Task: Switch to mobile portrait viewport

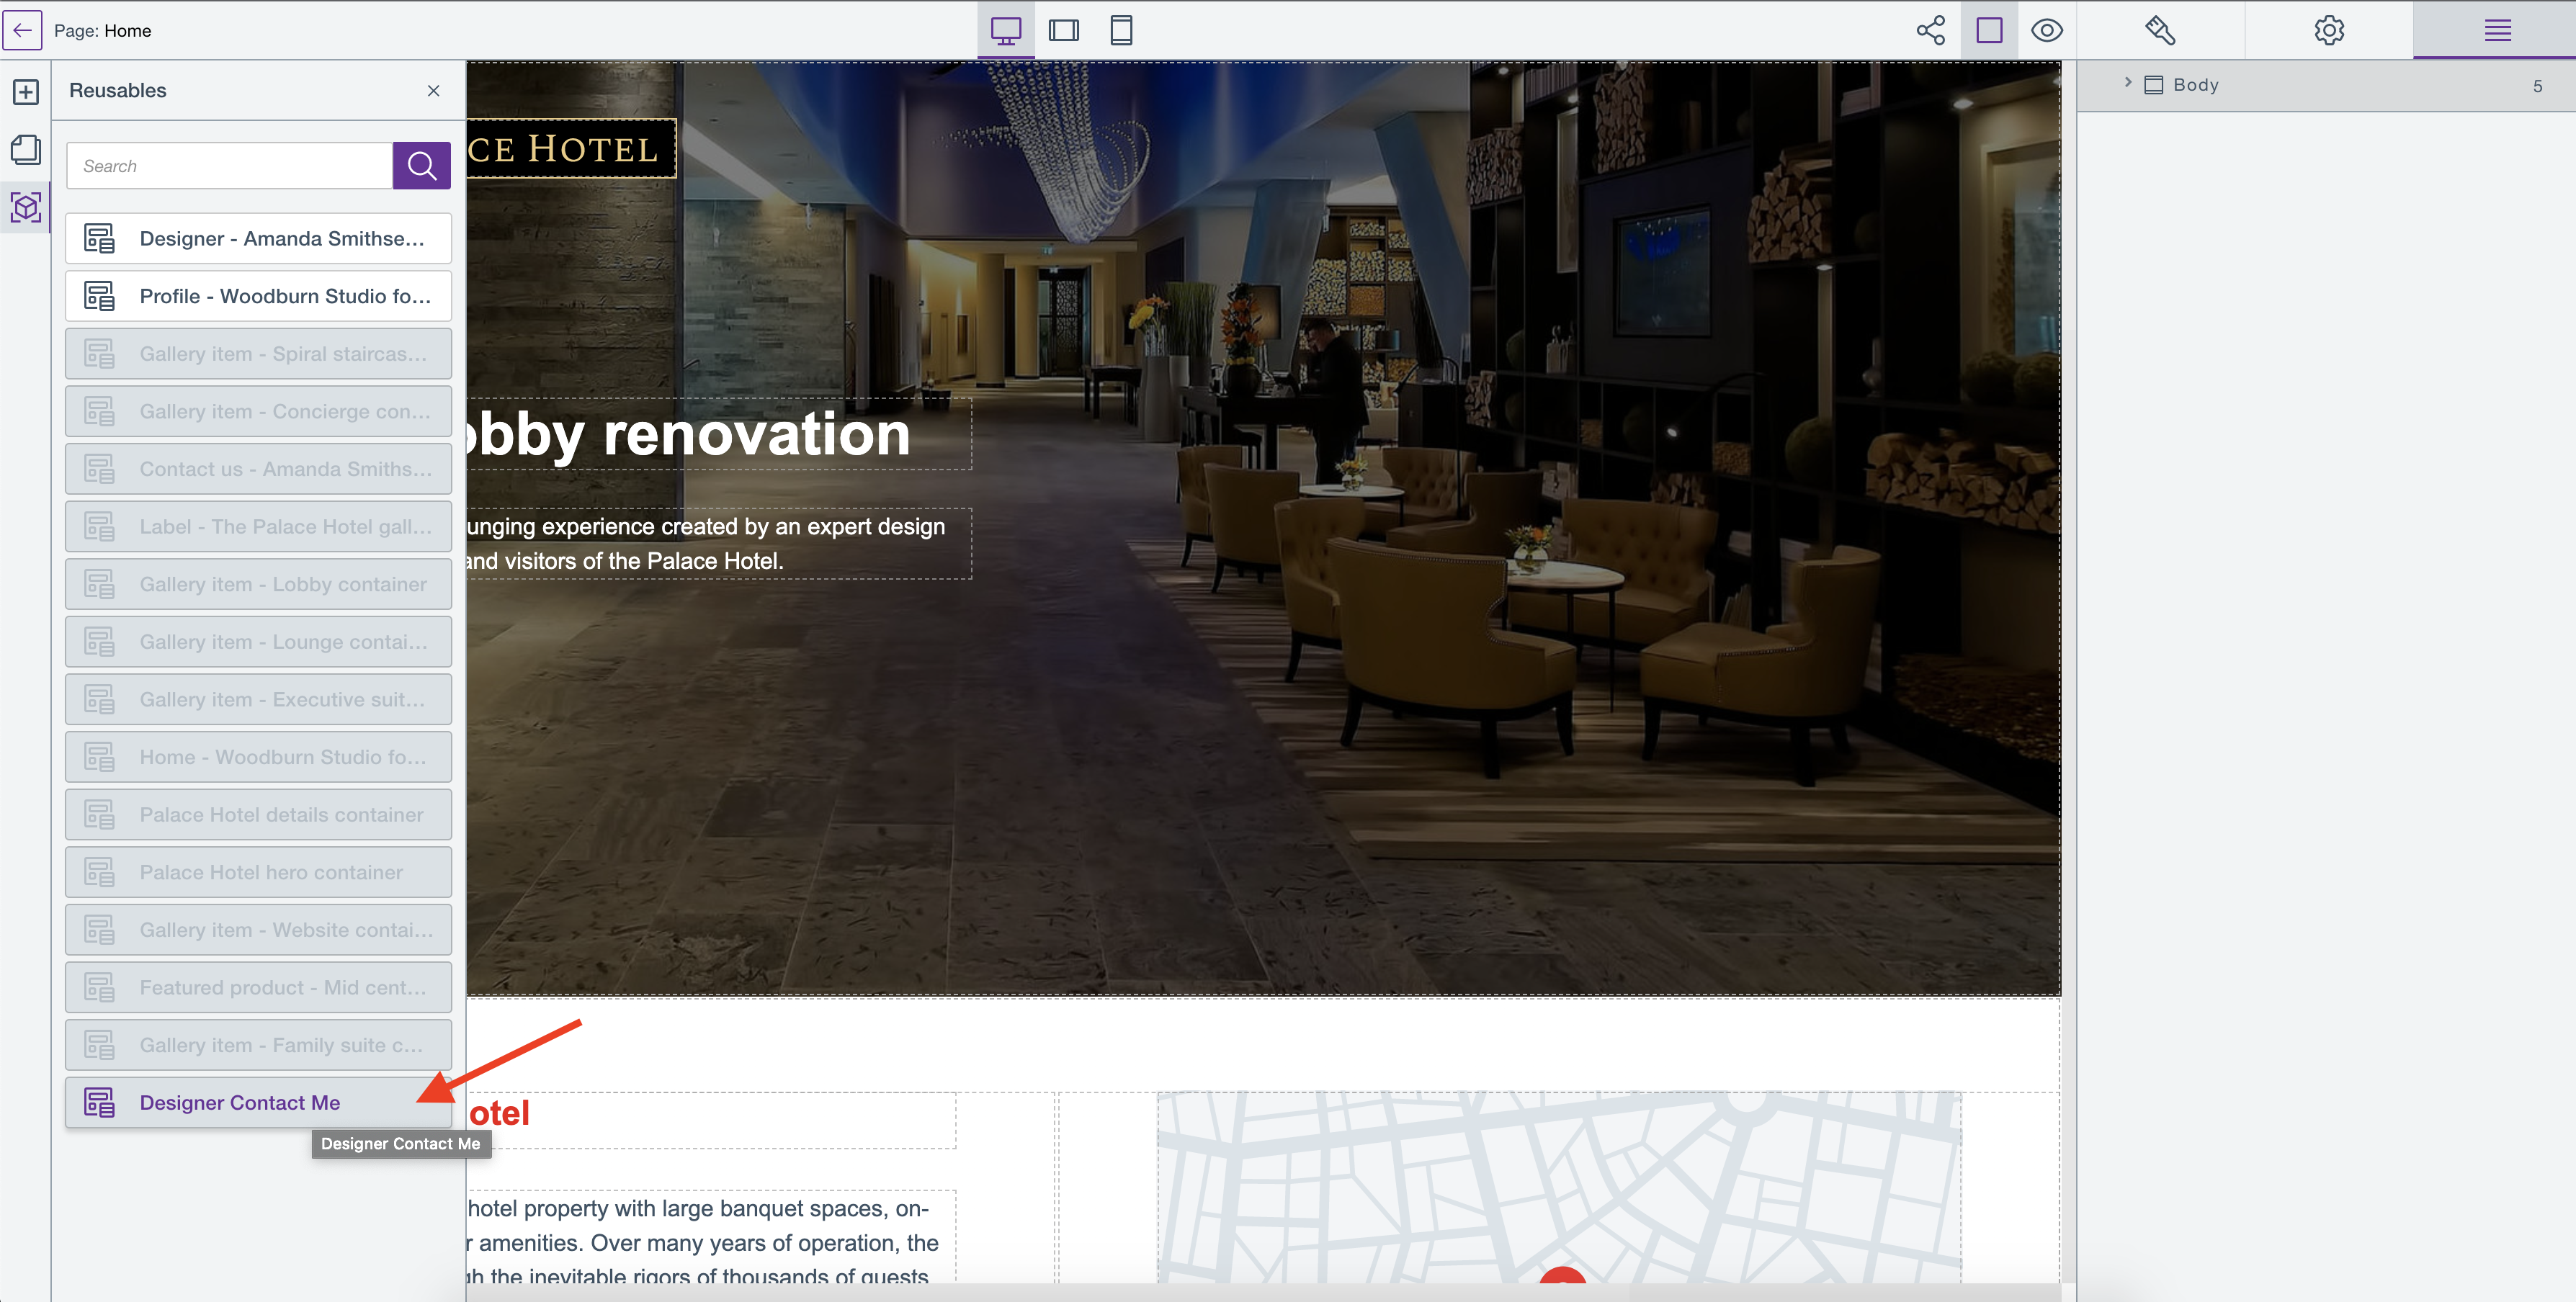Action: (1121, 30)
